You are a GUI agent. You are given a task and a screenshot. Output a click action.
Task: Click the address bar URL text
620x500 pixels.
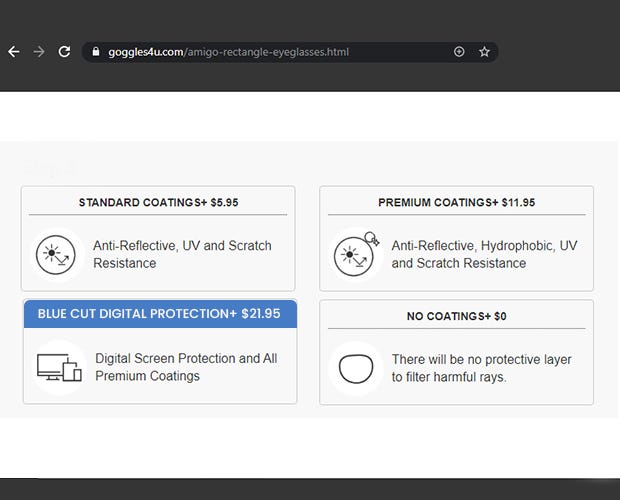click(x=228, y=52)
